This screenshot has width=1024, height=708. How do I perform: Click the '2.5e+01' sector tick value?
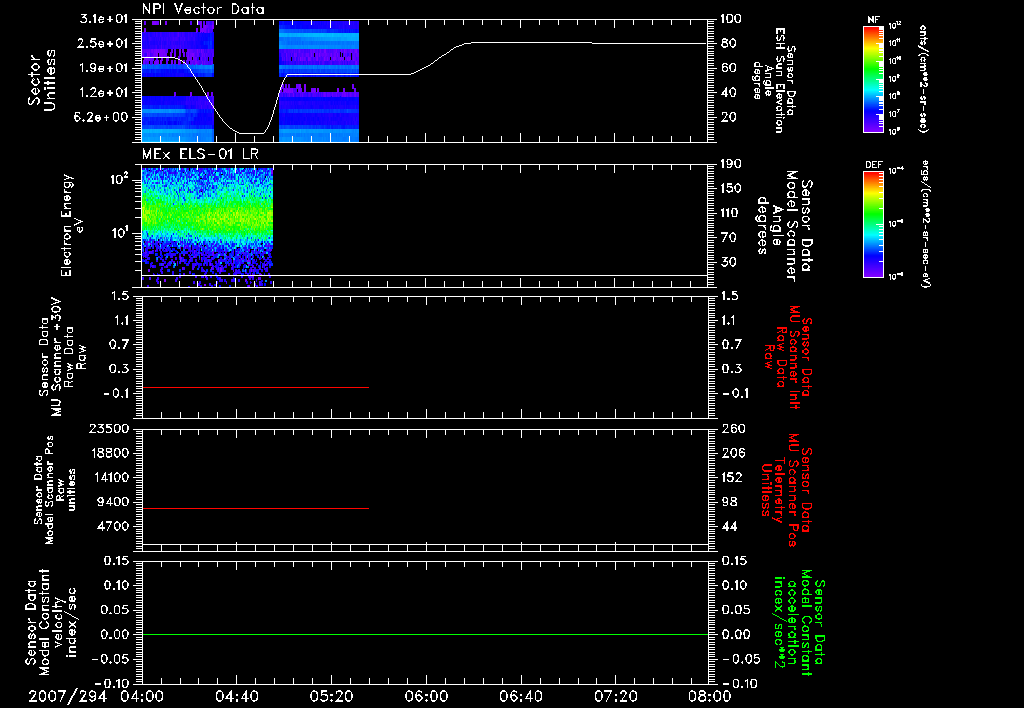[x=104, y=43]
